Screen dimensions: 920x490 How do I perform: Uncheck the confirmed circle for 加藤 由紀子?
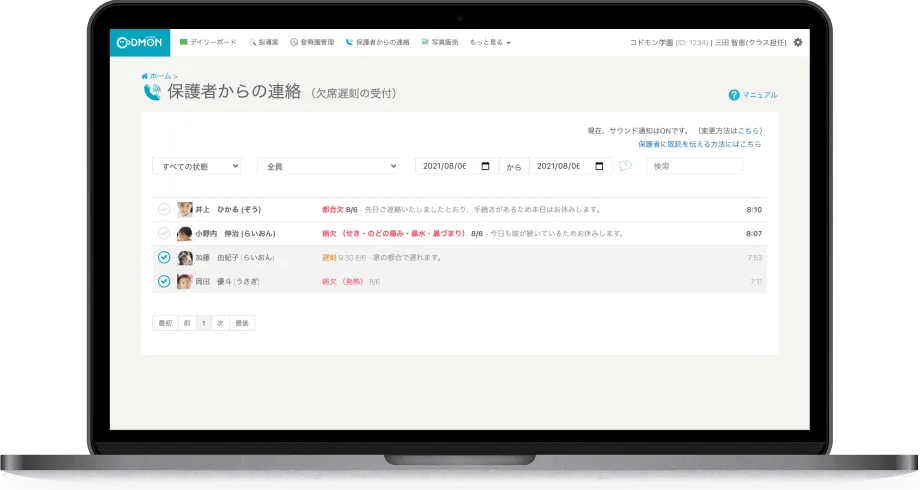(x=164, y=258)
